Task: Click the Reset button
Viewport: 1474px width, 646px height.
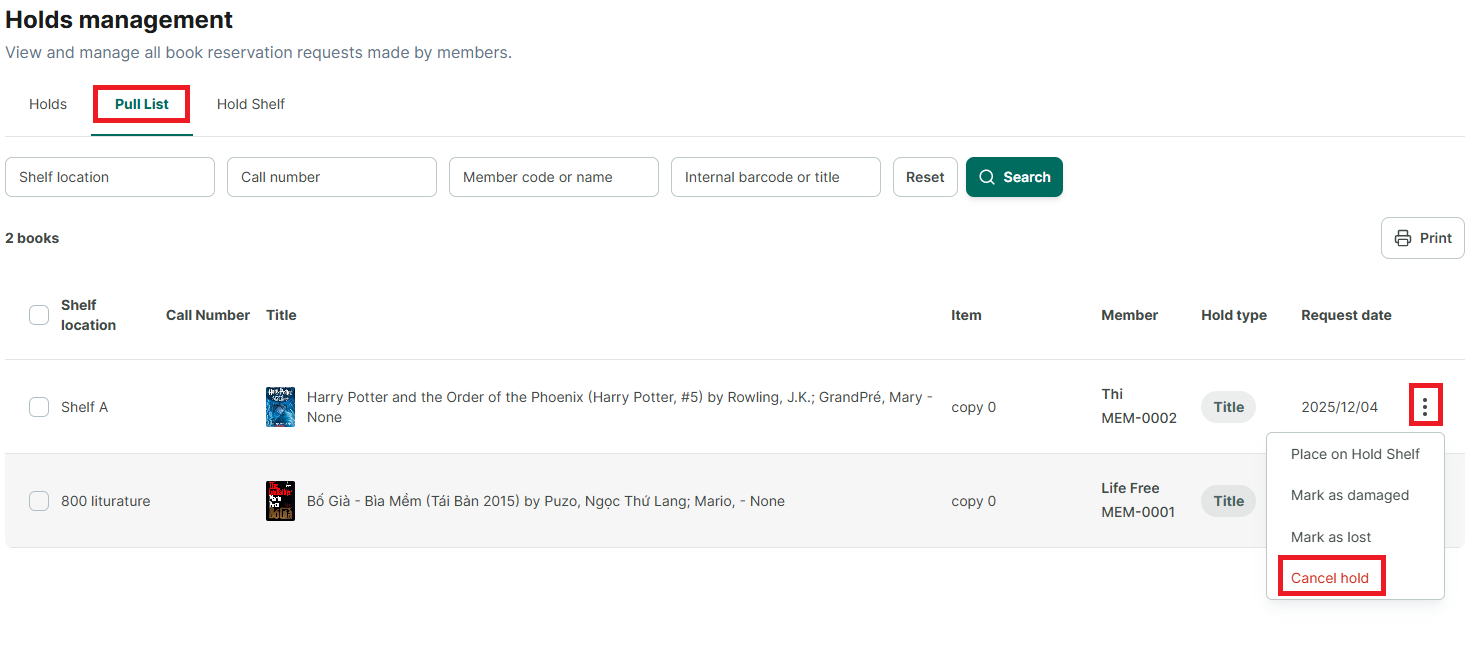Action: pyautogui.click(x=925, y=177)
